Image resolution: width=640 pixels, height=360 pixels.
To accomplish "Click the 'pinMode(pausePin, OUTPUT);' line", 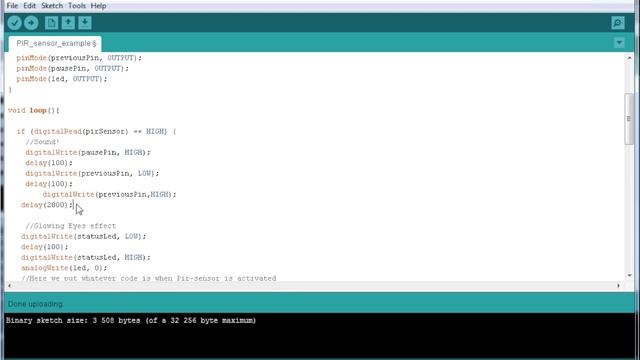I will (73, 68).
